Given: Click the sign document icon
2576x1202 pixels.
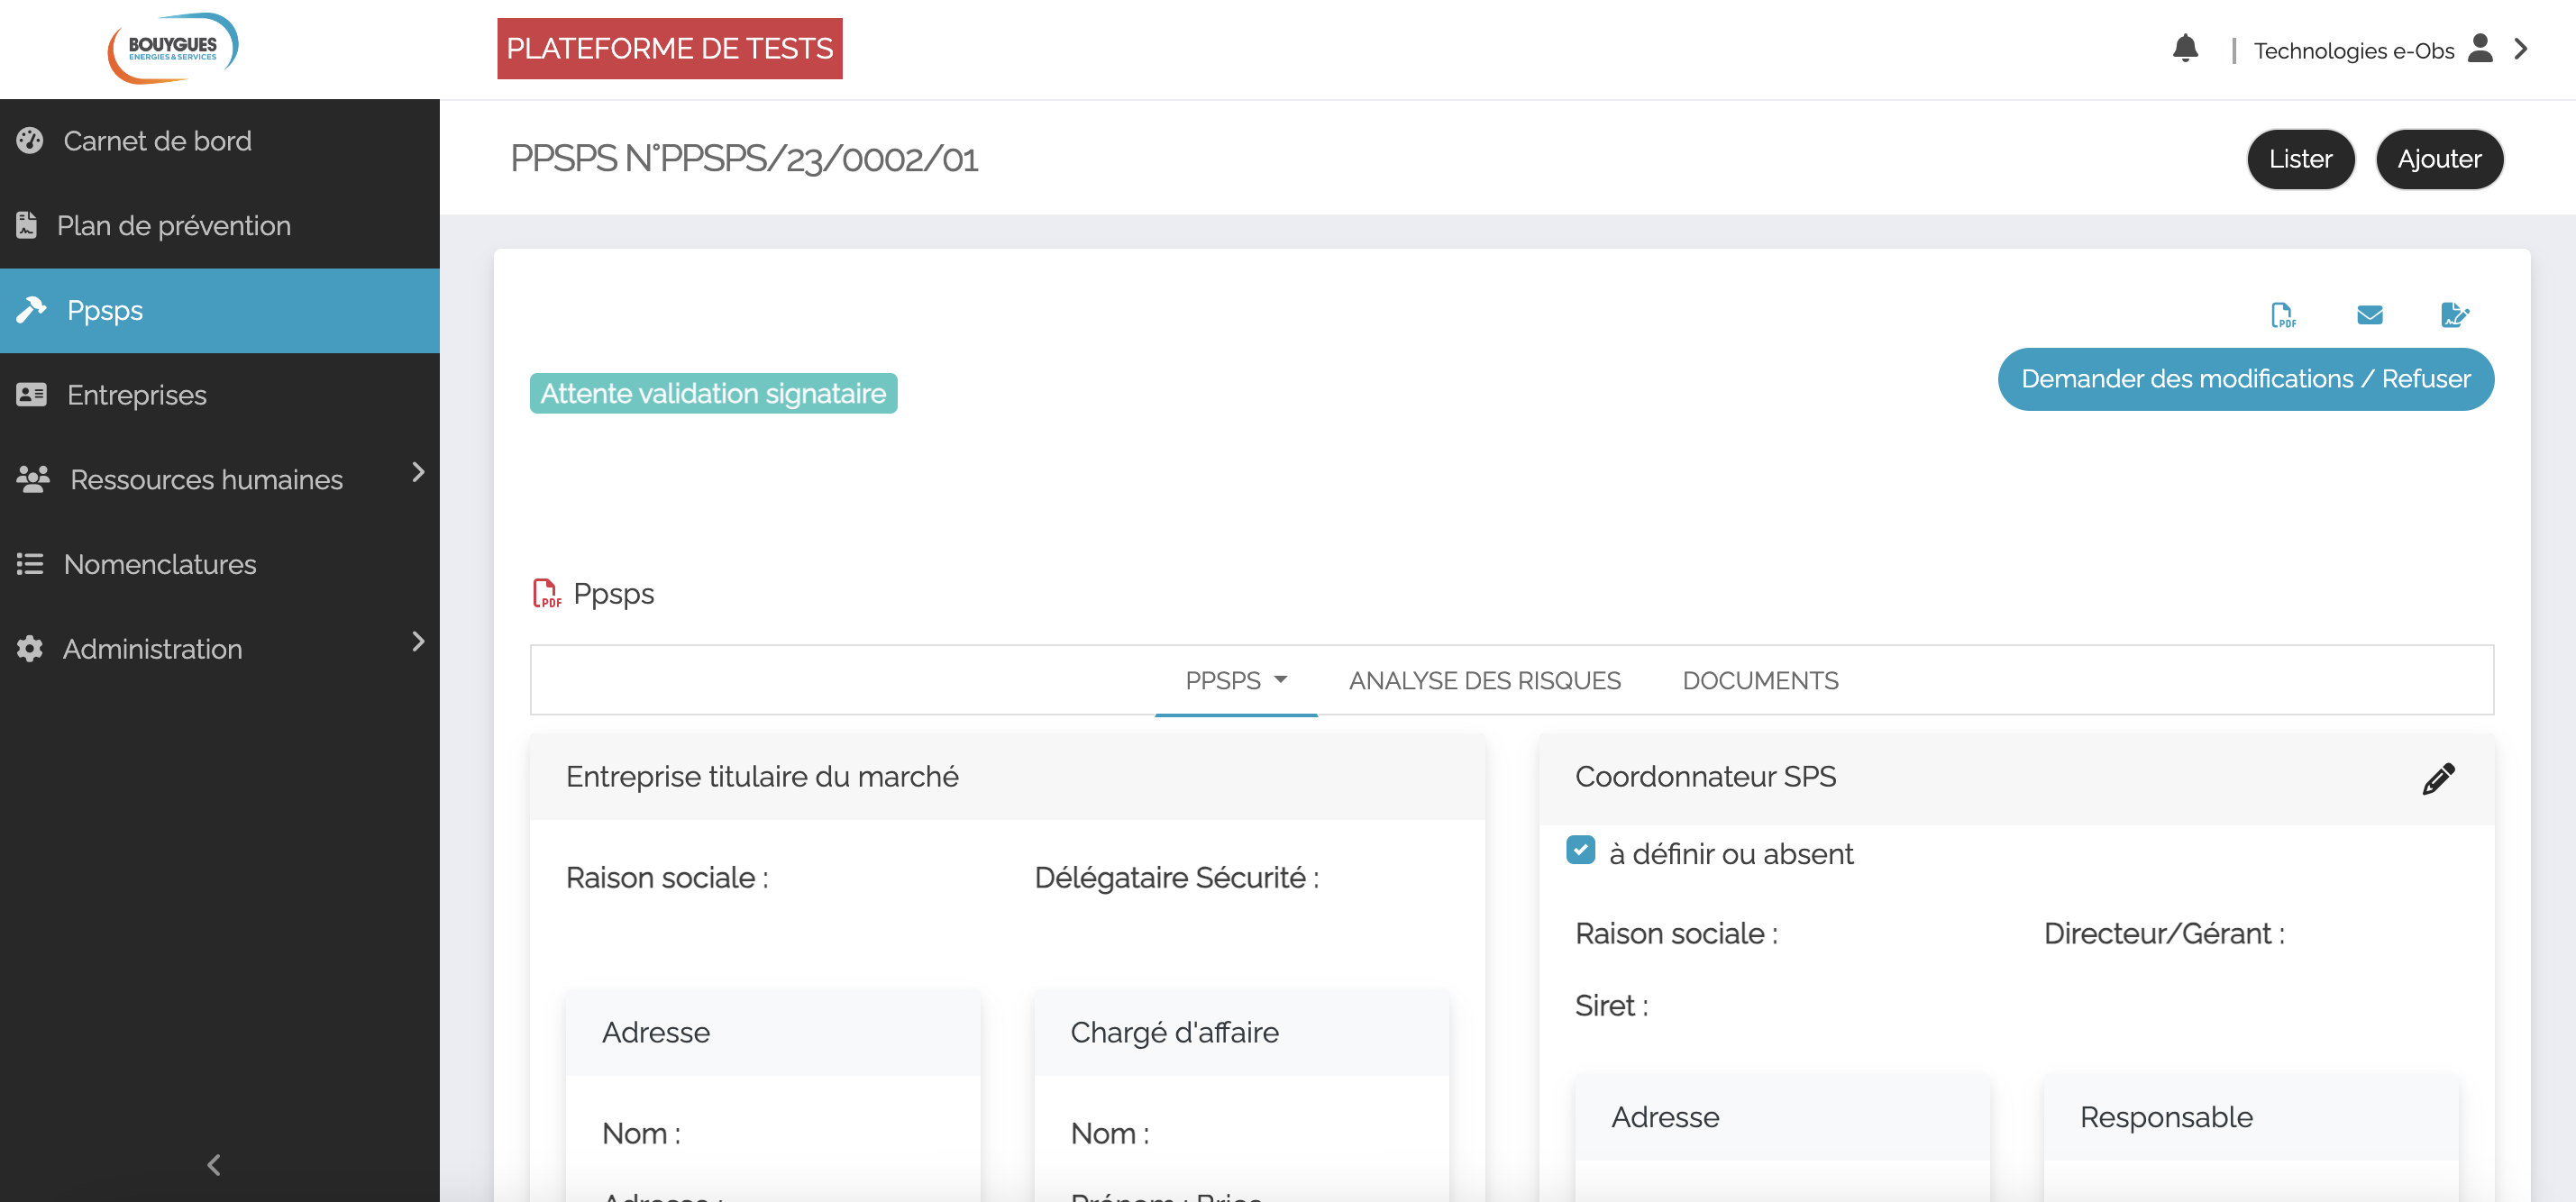Looking at the screenshot, I should 2455,315.
